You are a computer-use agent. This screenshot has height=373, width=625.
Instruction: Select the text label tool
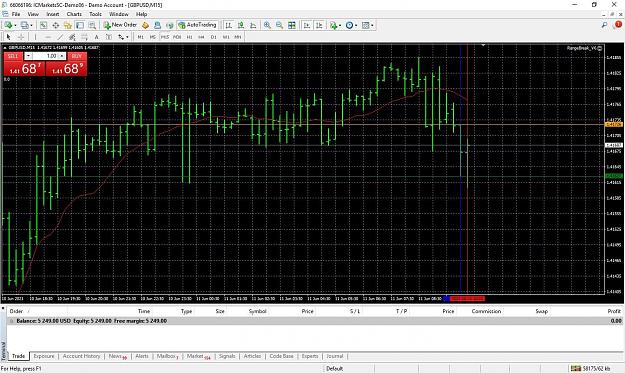click(109, 37)
